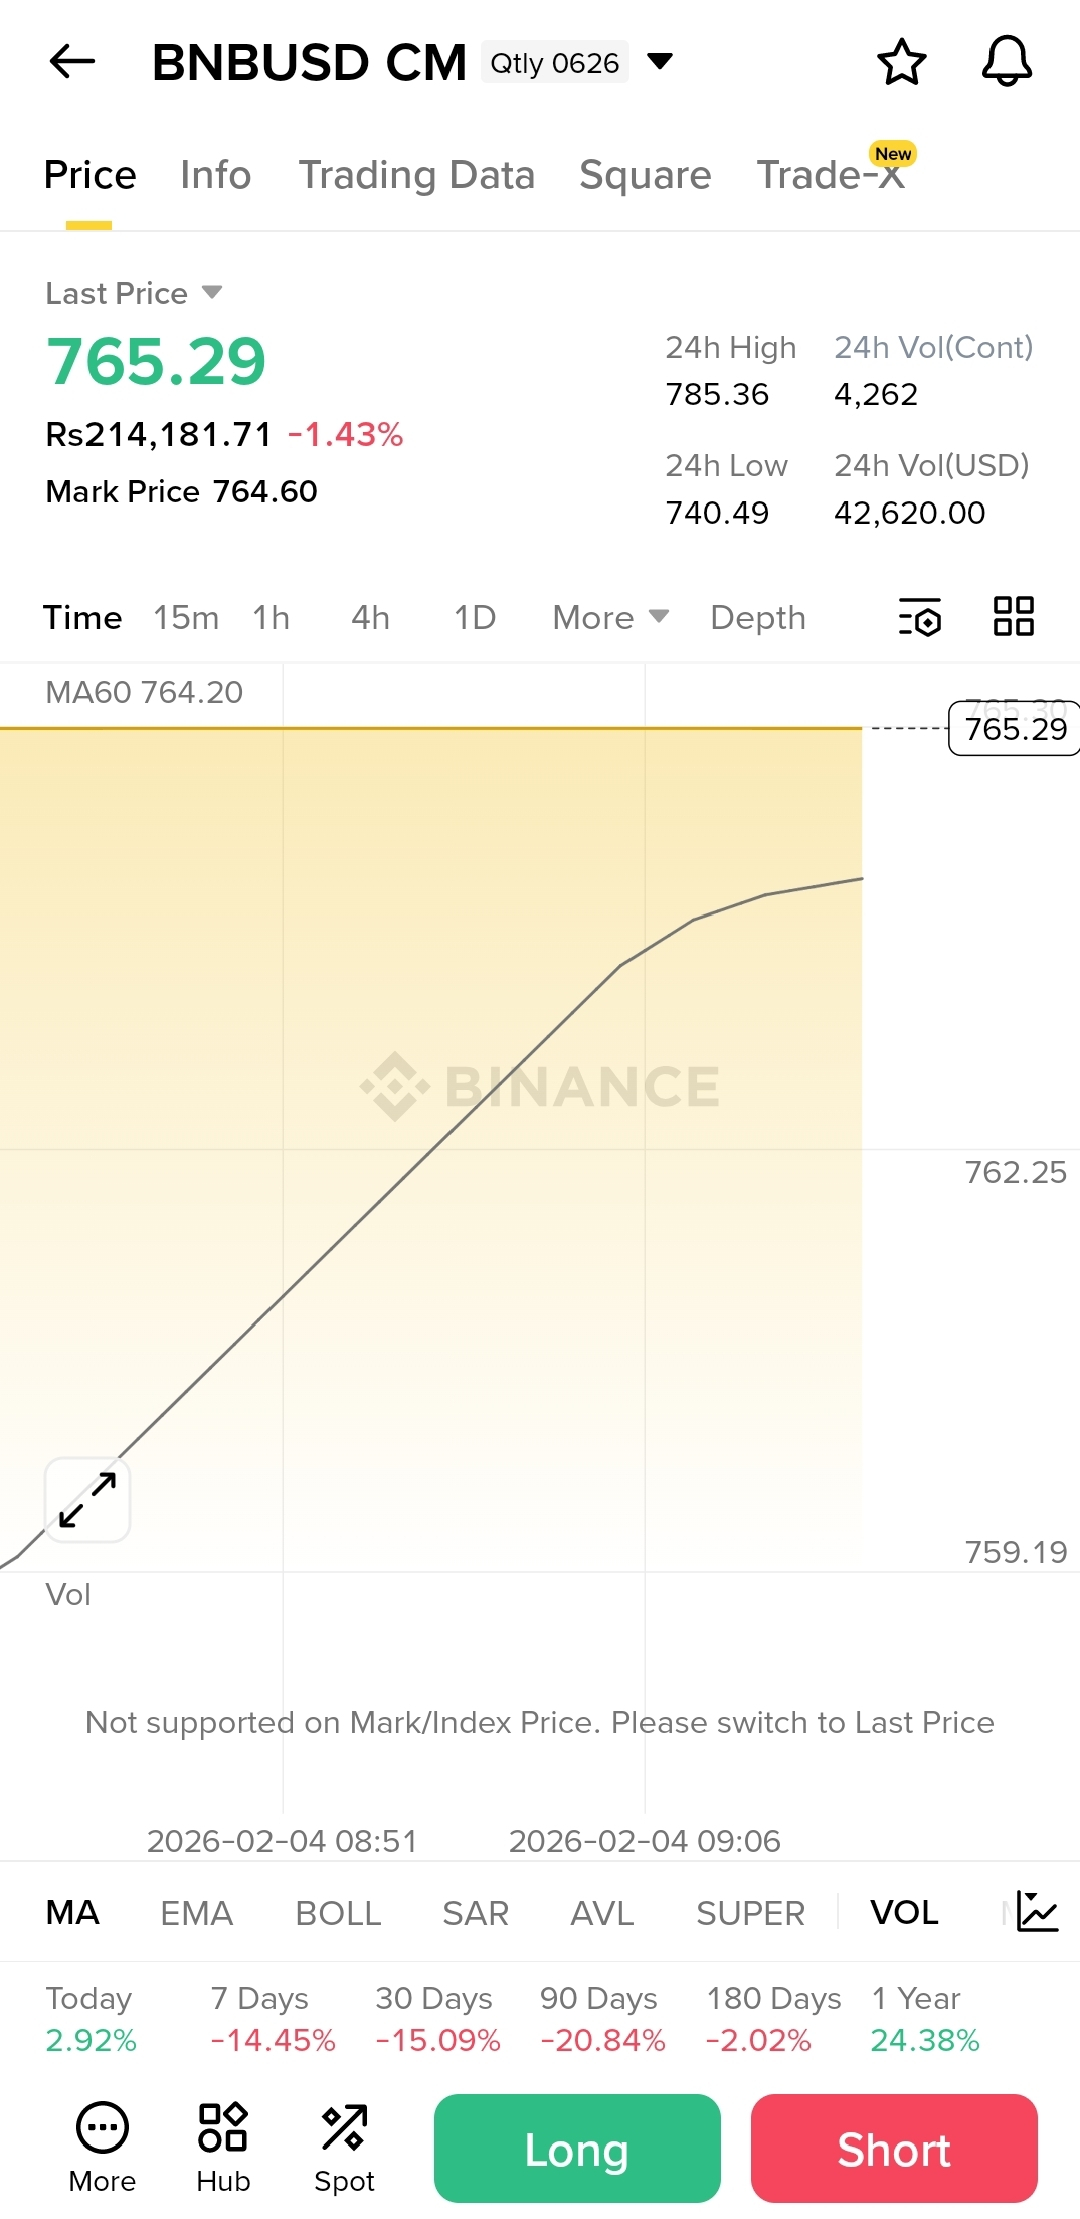
Task: Enable the BOLL indicator
Action: click(x=338, y=1913)
